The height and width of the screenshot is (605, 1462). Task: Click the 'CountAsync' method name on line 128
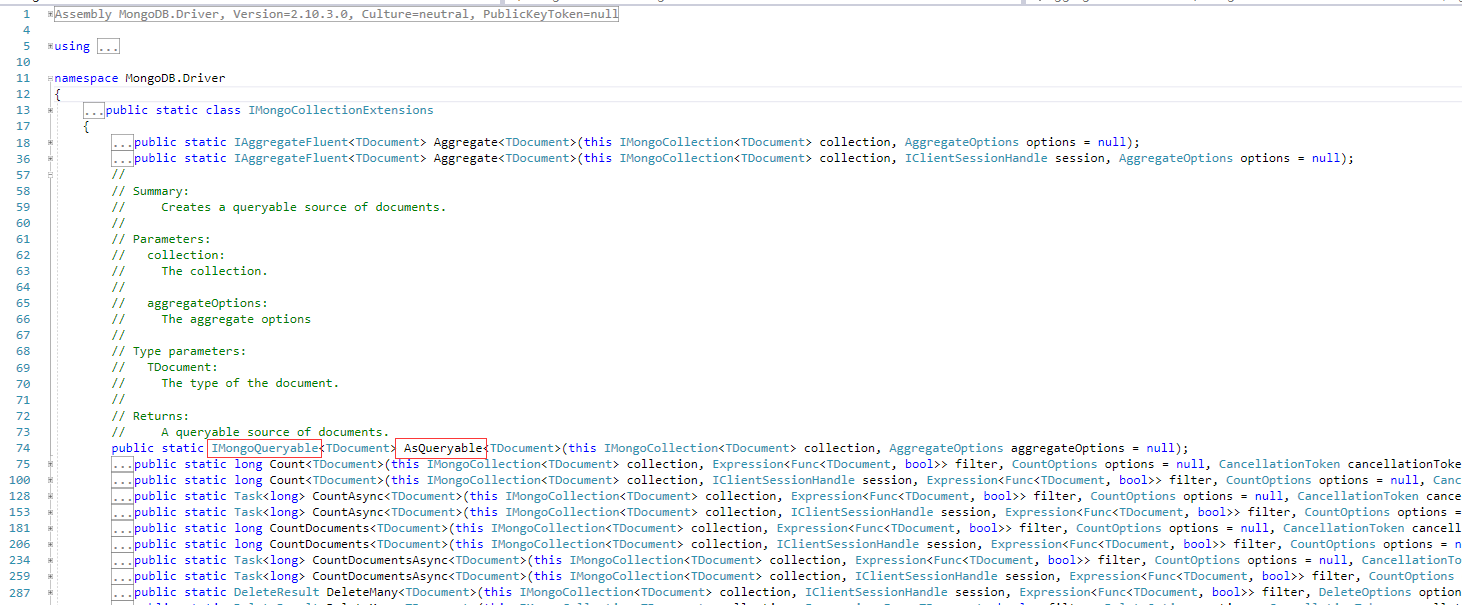coord(348,496)
